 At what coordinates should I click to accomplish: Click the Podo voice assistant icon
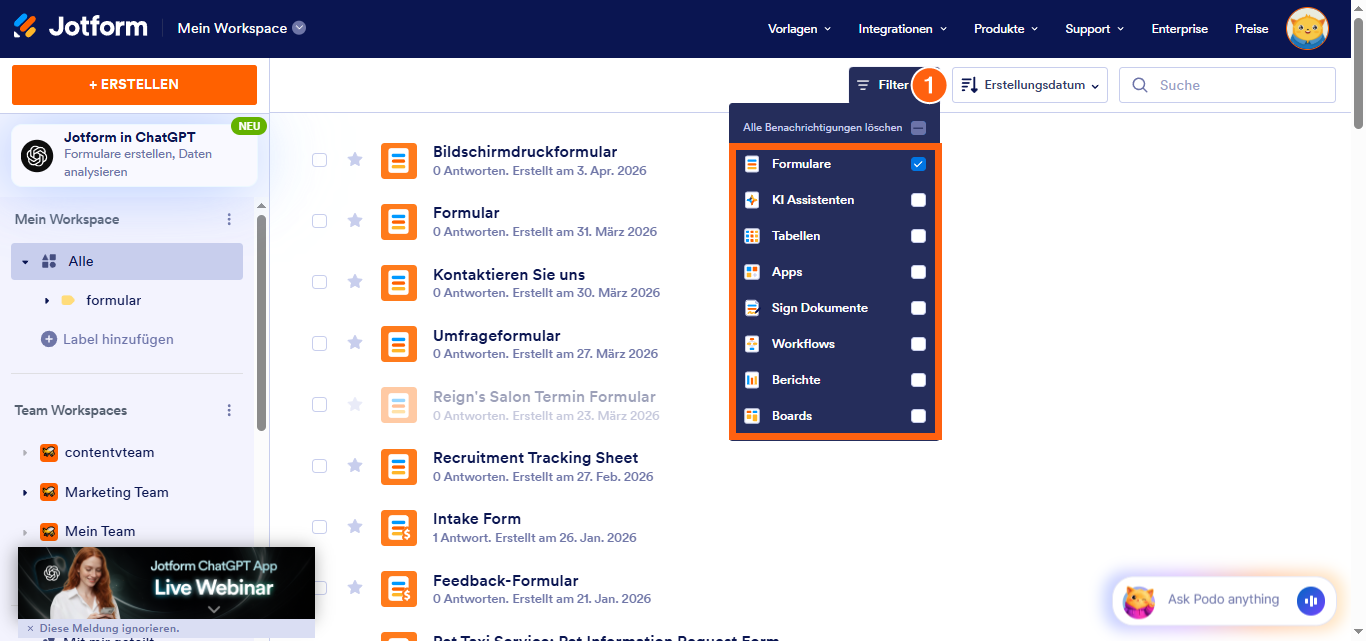click(x=1310, y=600)
